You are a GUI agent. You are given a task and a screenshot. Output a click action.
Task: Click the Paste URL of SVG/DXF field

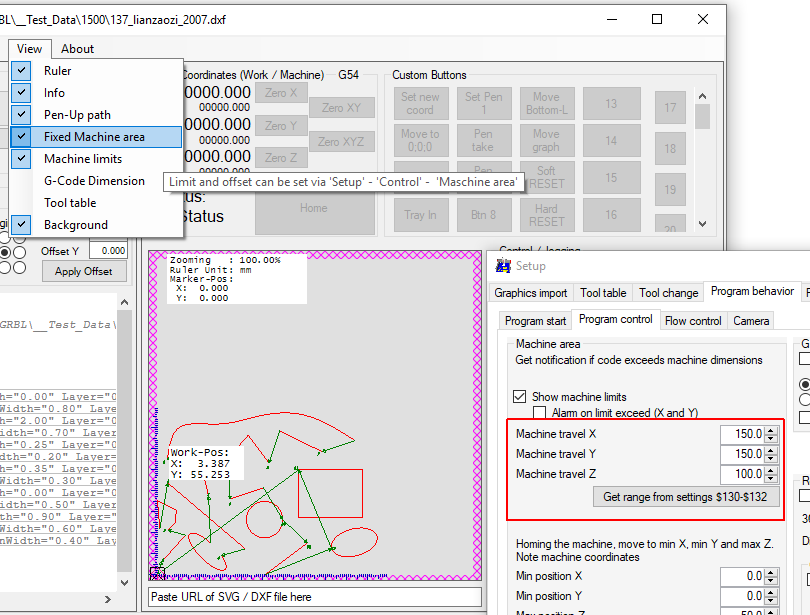point(314,597)
